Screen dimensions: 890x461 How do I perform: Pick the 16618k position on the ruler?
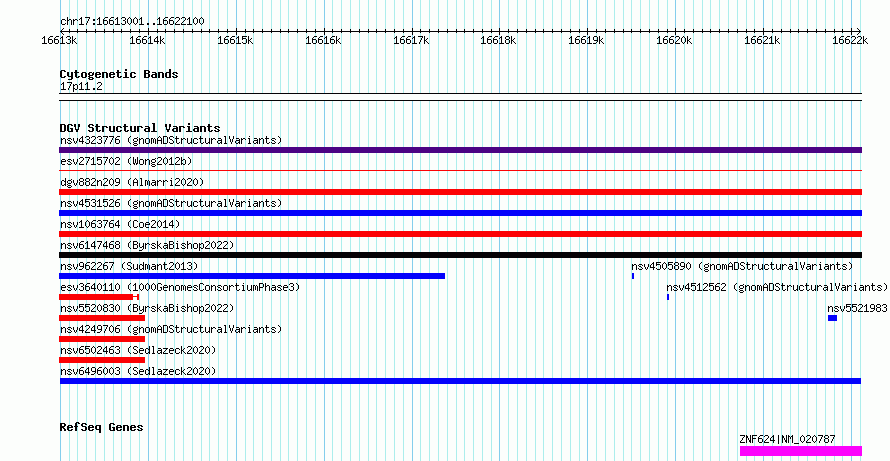point(498,40)
